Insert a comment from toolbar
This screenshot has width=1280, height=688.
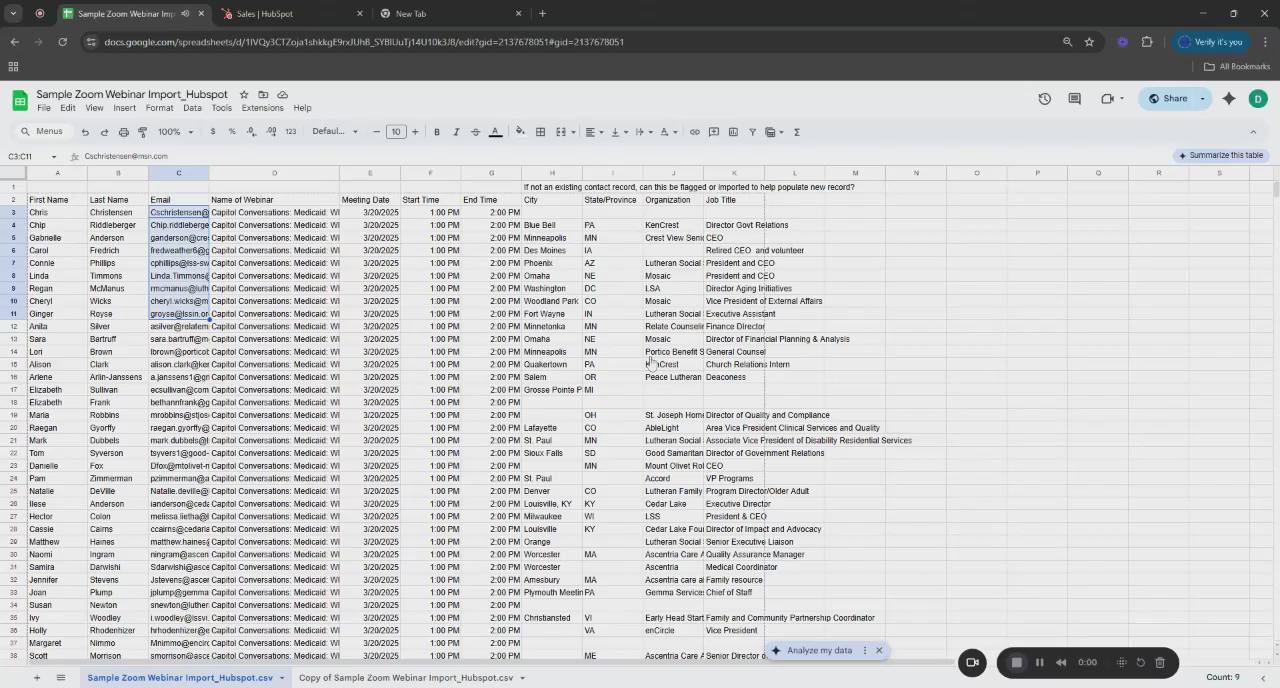714,132
